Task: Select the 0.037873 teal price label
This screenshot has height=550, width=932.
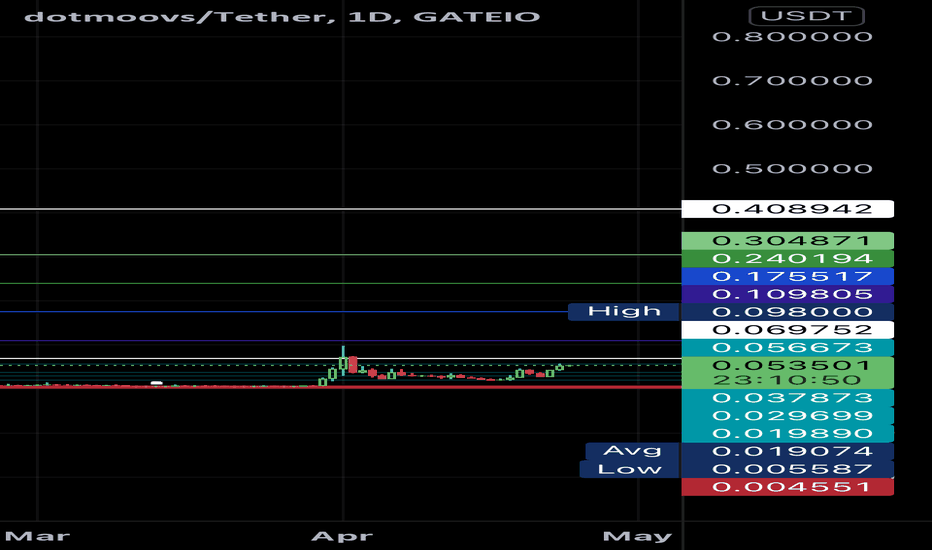Action: 788,398
